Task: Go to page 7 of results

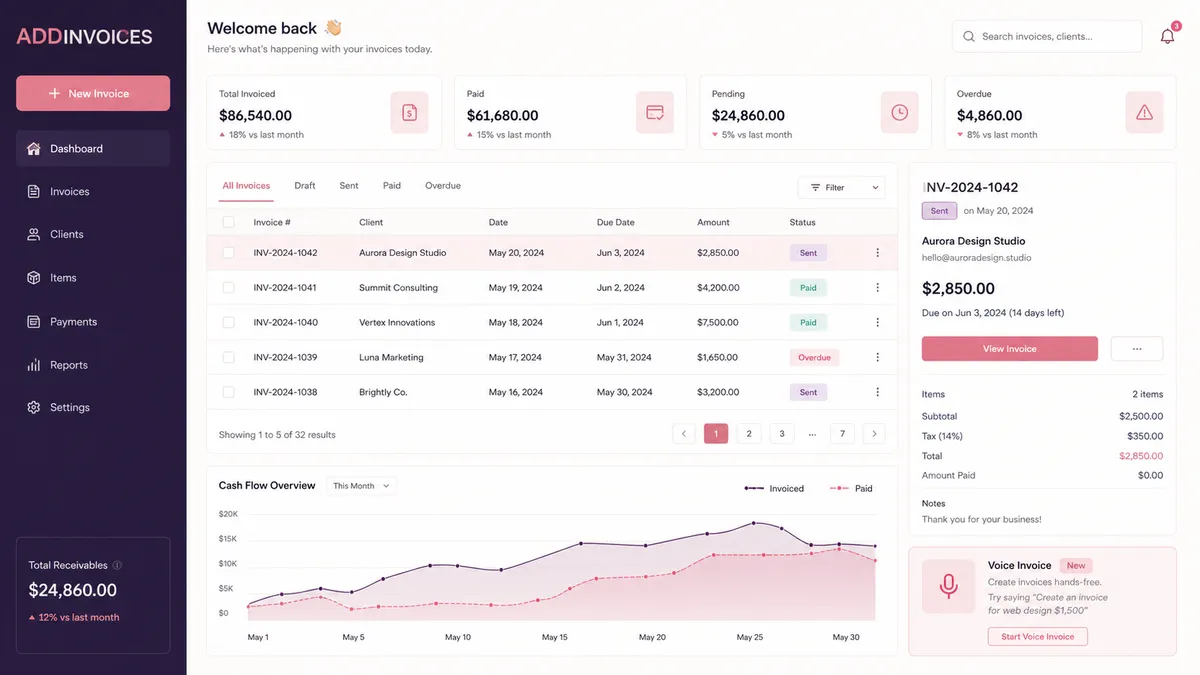Action: (x=843, y=434)
